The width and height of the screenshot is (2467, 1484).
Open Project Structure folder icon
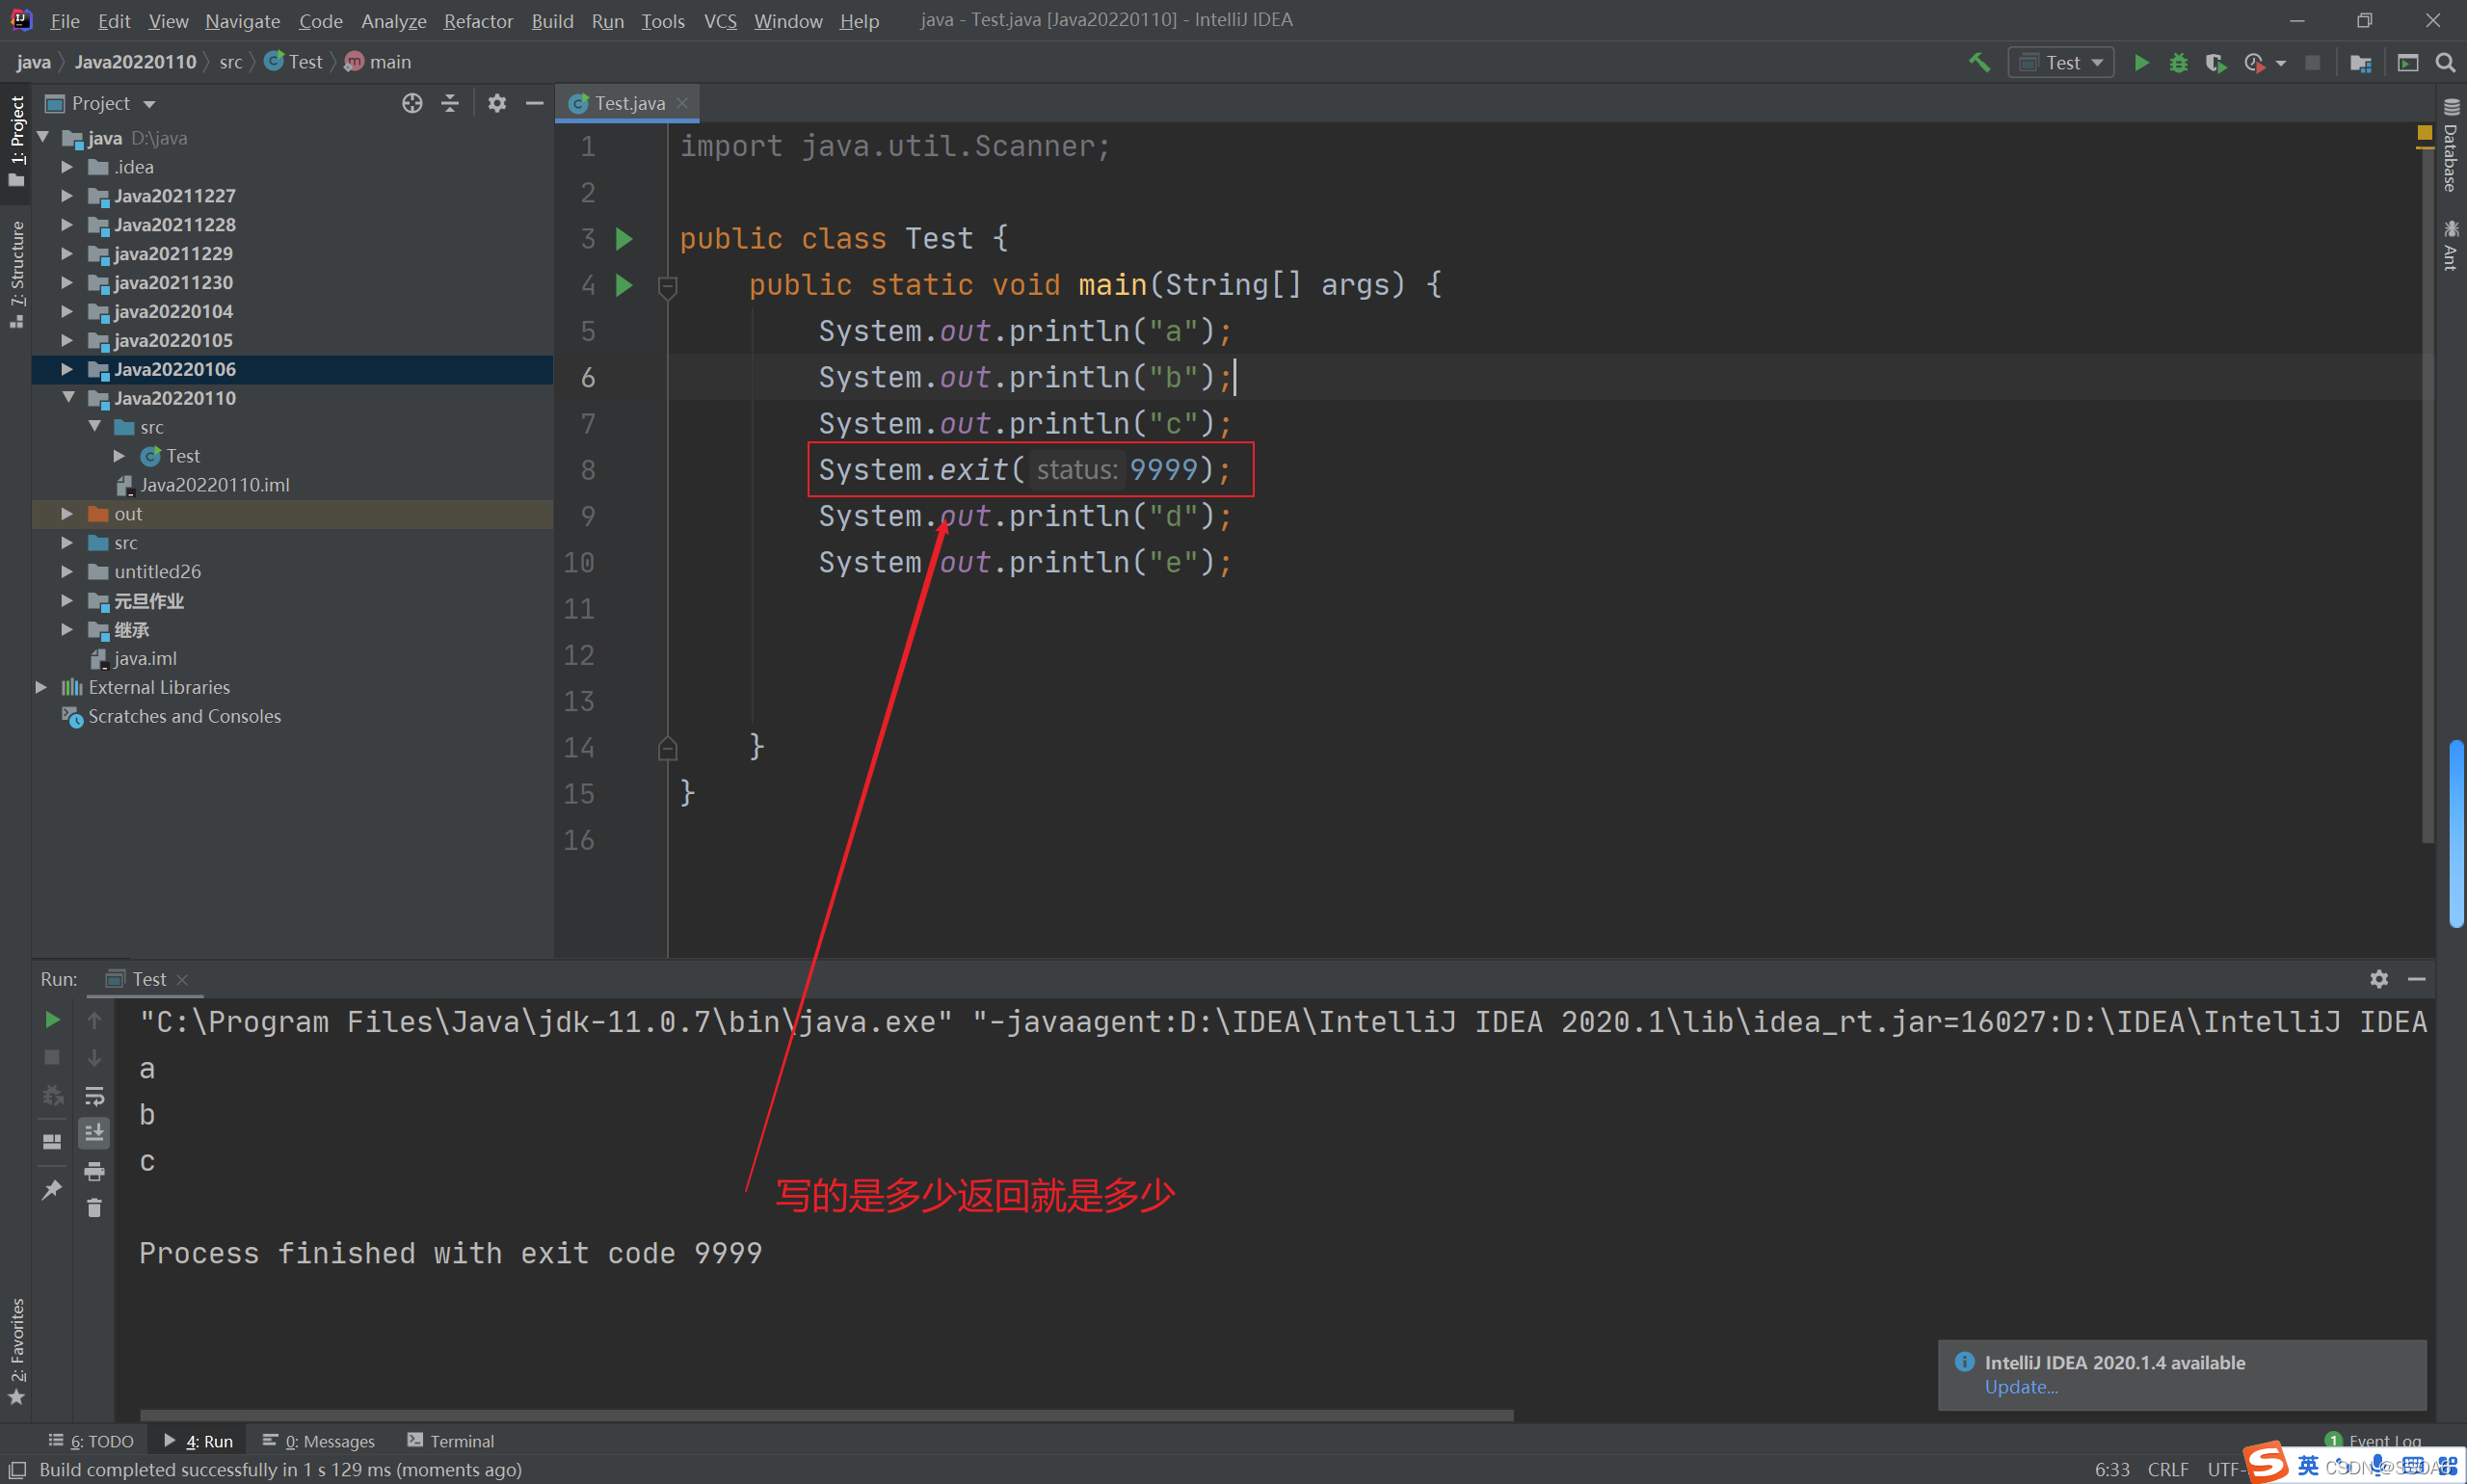pyautogui.click(x=2361, y=62)
